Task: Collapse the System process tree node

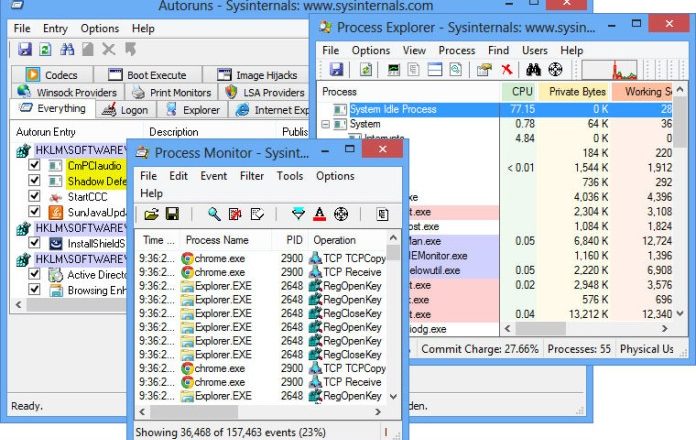Action: click(x=327, y=124)
